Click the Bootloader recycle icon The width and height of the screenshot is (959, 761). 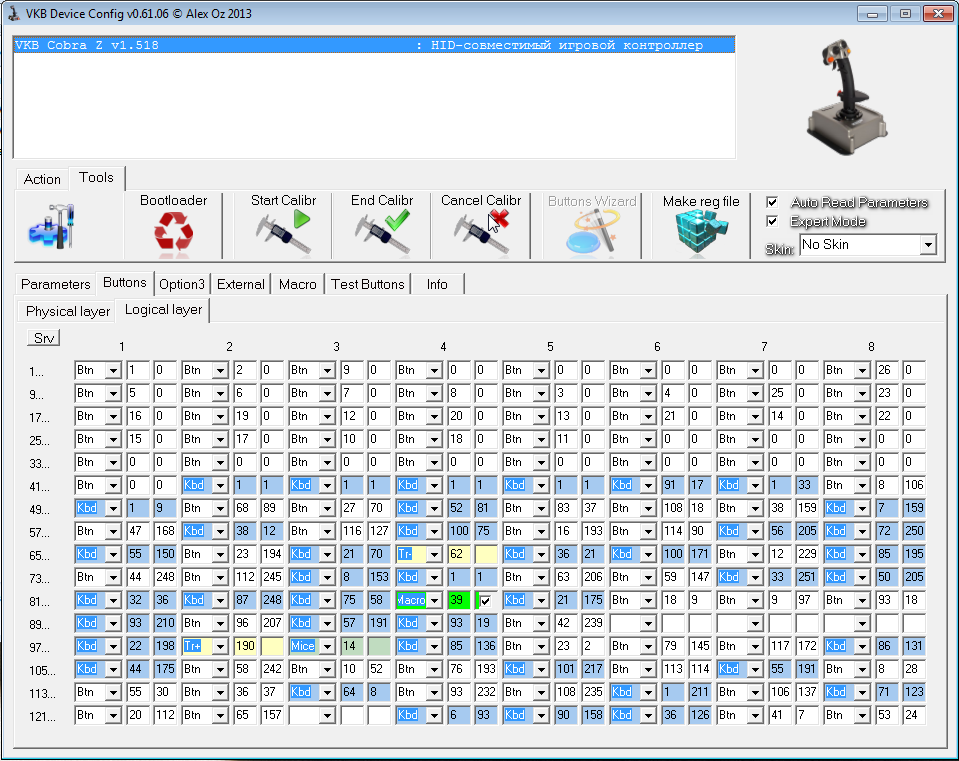tap(173, 234)
